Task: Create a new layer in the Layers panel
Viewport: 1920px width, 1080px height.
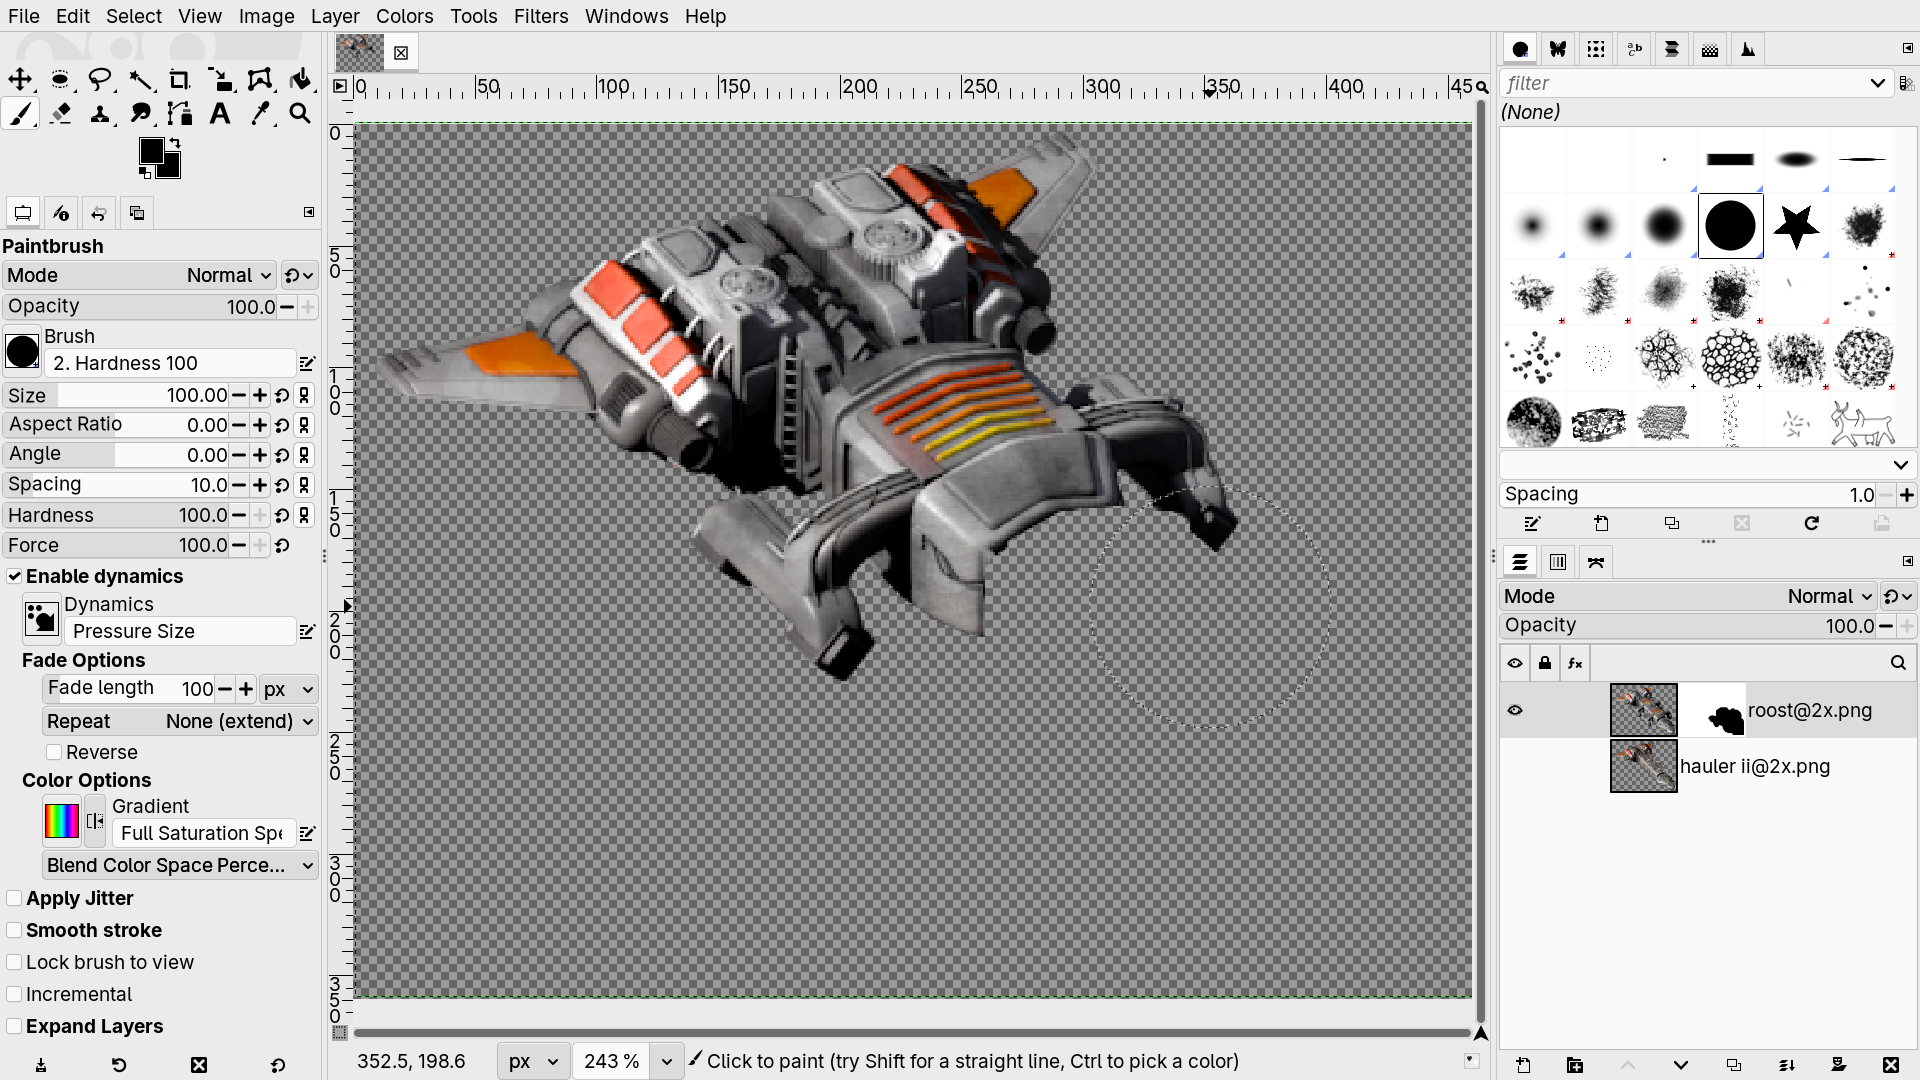Action: [1523, 1065]
